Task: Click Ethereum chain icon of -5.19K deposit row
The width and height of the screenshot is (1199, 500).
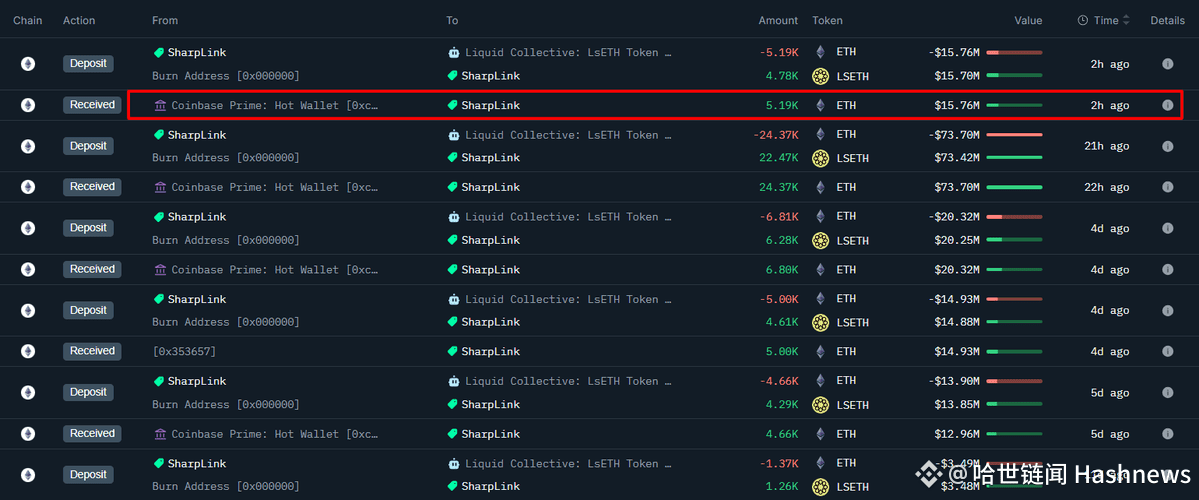Action: point(28,64)
